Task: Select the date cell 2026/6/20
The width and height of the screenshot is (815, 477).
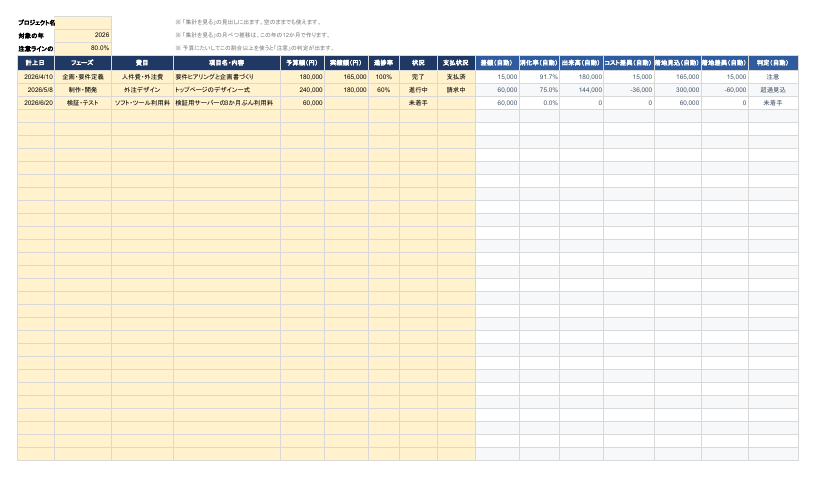Action: [36, 103]
